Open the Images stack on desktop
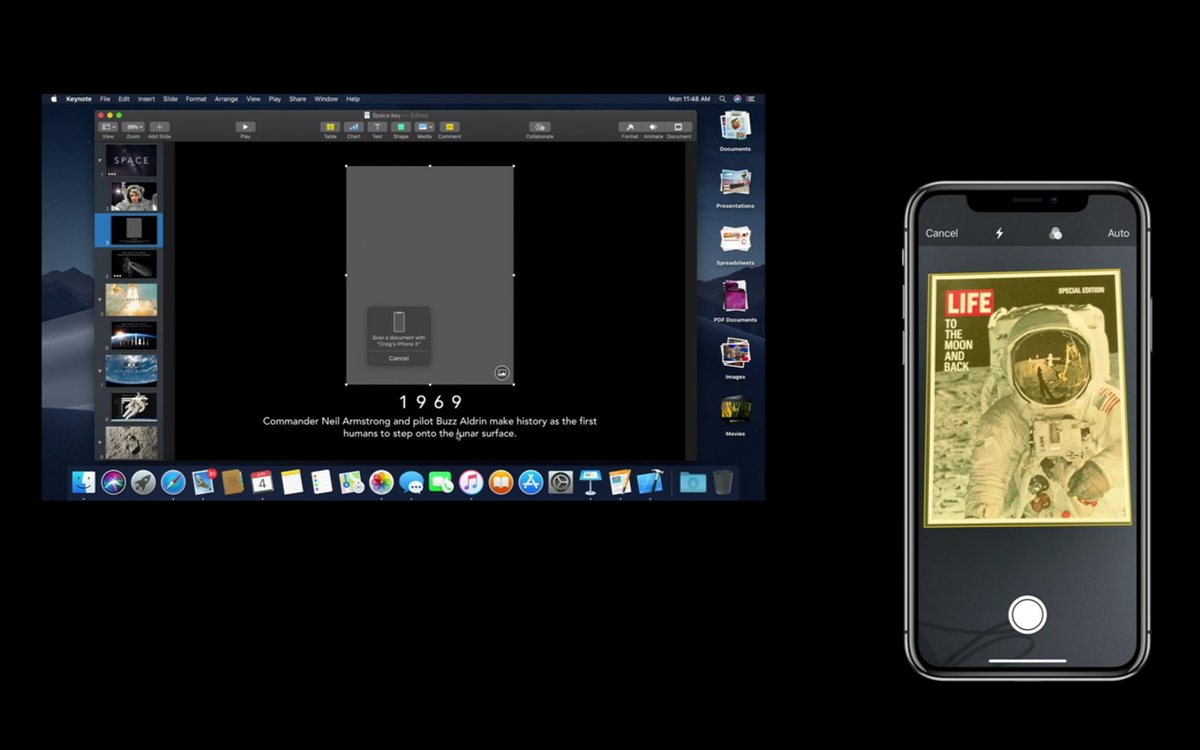The image size is (1200, 750). coord(735,356)
